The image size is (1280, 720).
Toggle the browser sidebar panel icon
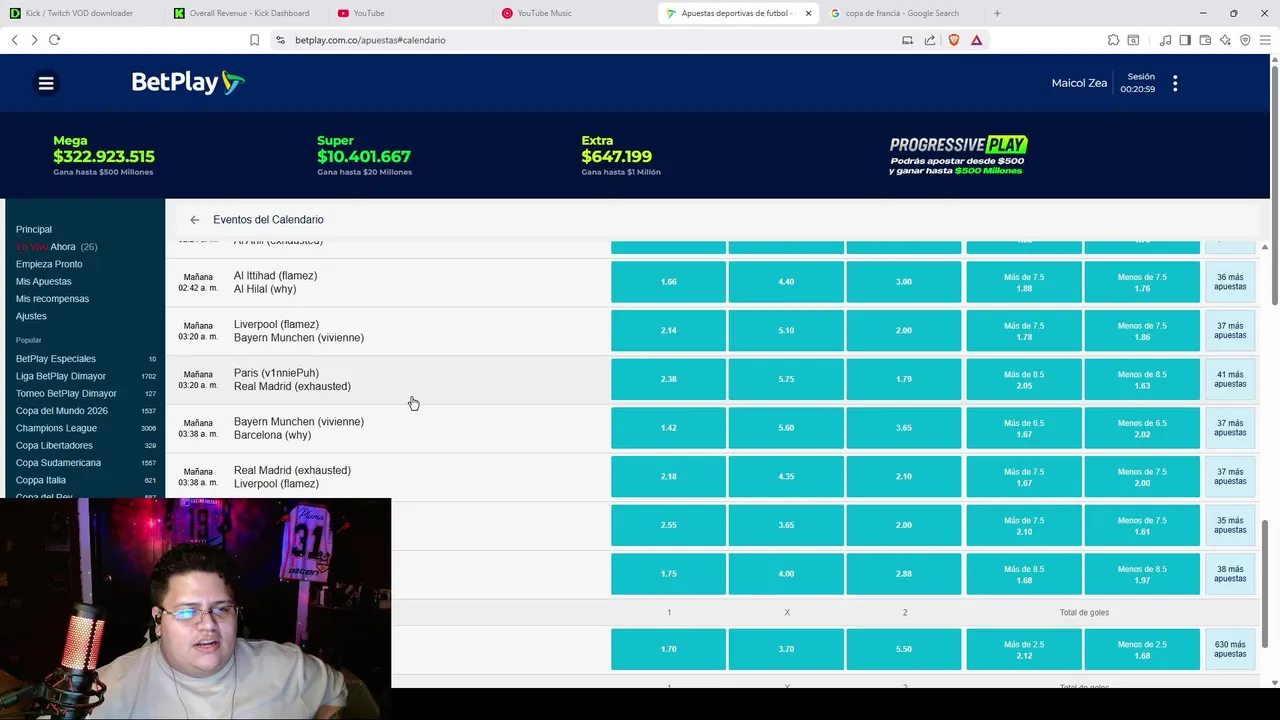pyautogui.click(x=1185, y=40)
